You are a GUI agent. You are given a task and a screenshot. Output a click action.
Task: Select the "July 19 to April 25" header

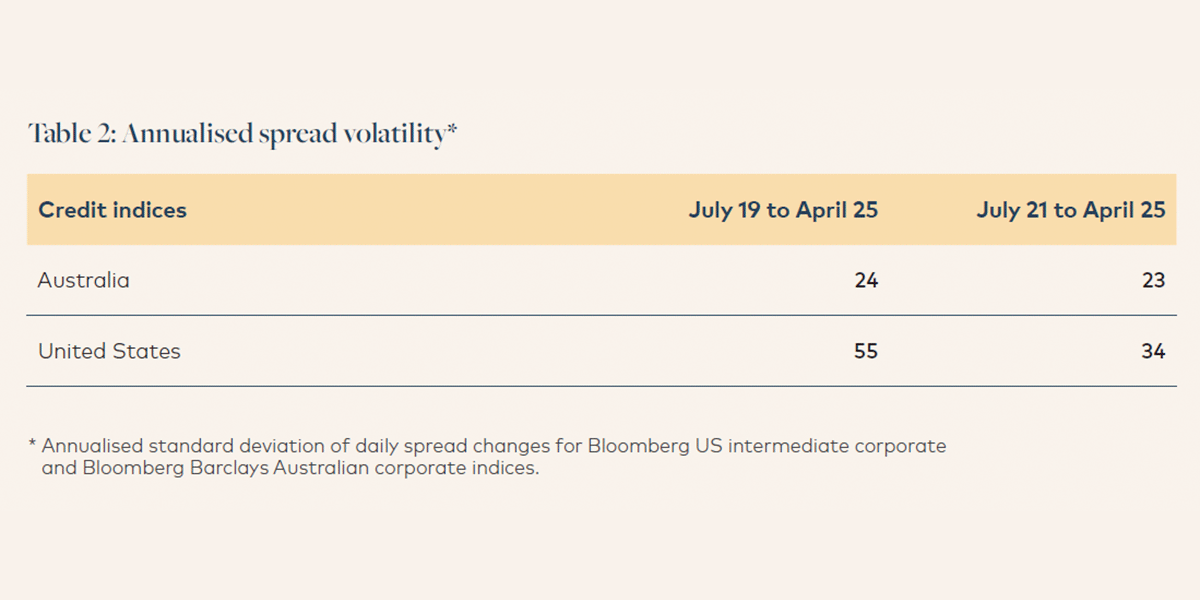[783, 210]
